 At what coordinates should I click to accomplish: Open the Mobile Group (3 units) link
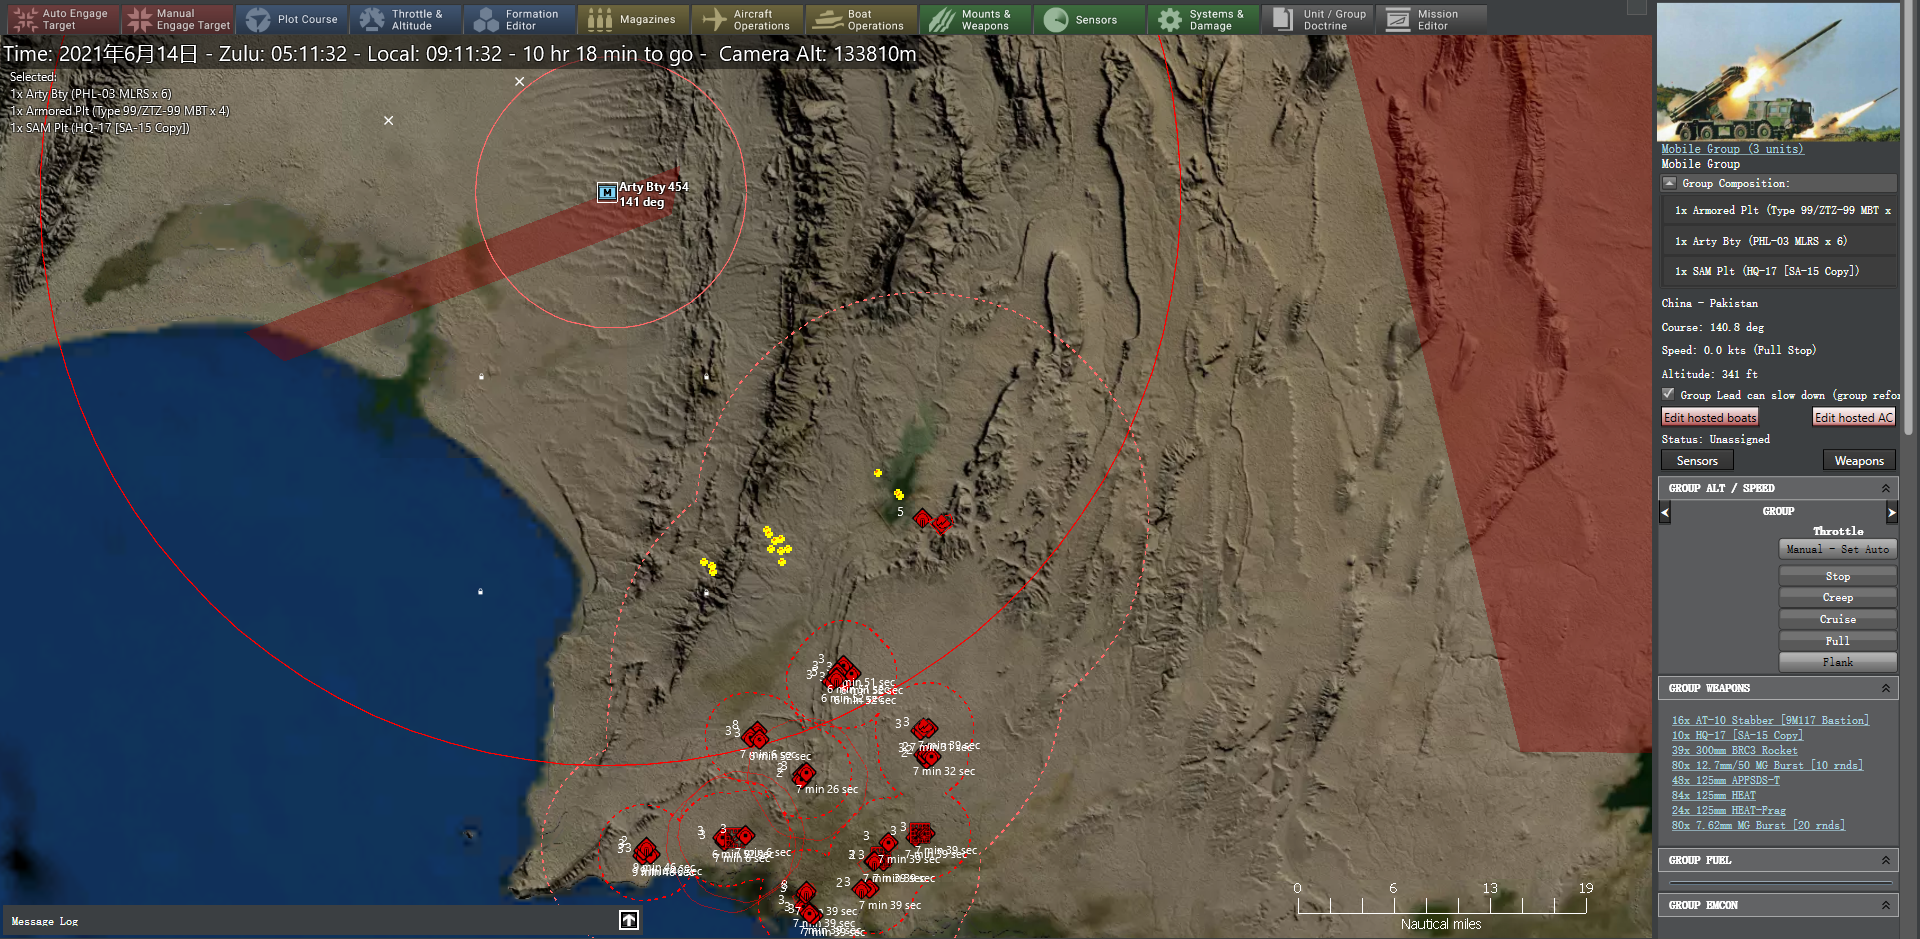(1733, 149)
